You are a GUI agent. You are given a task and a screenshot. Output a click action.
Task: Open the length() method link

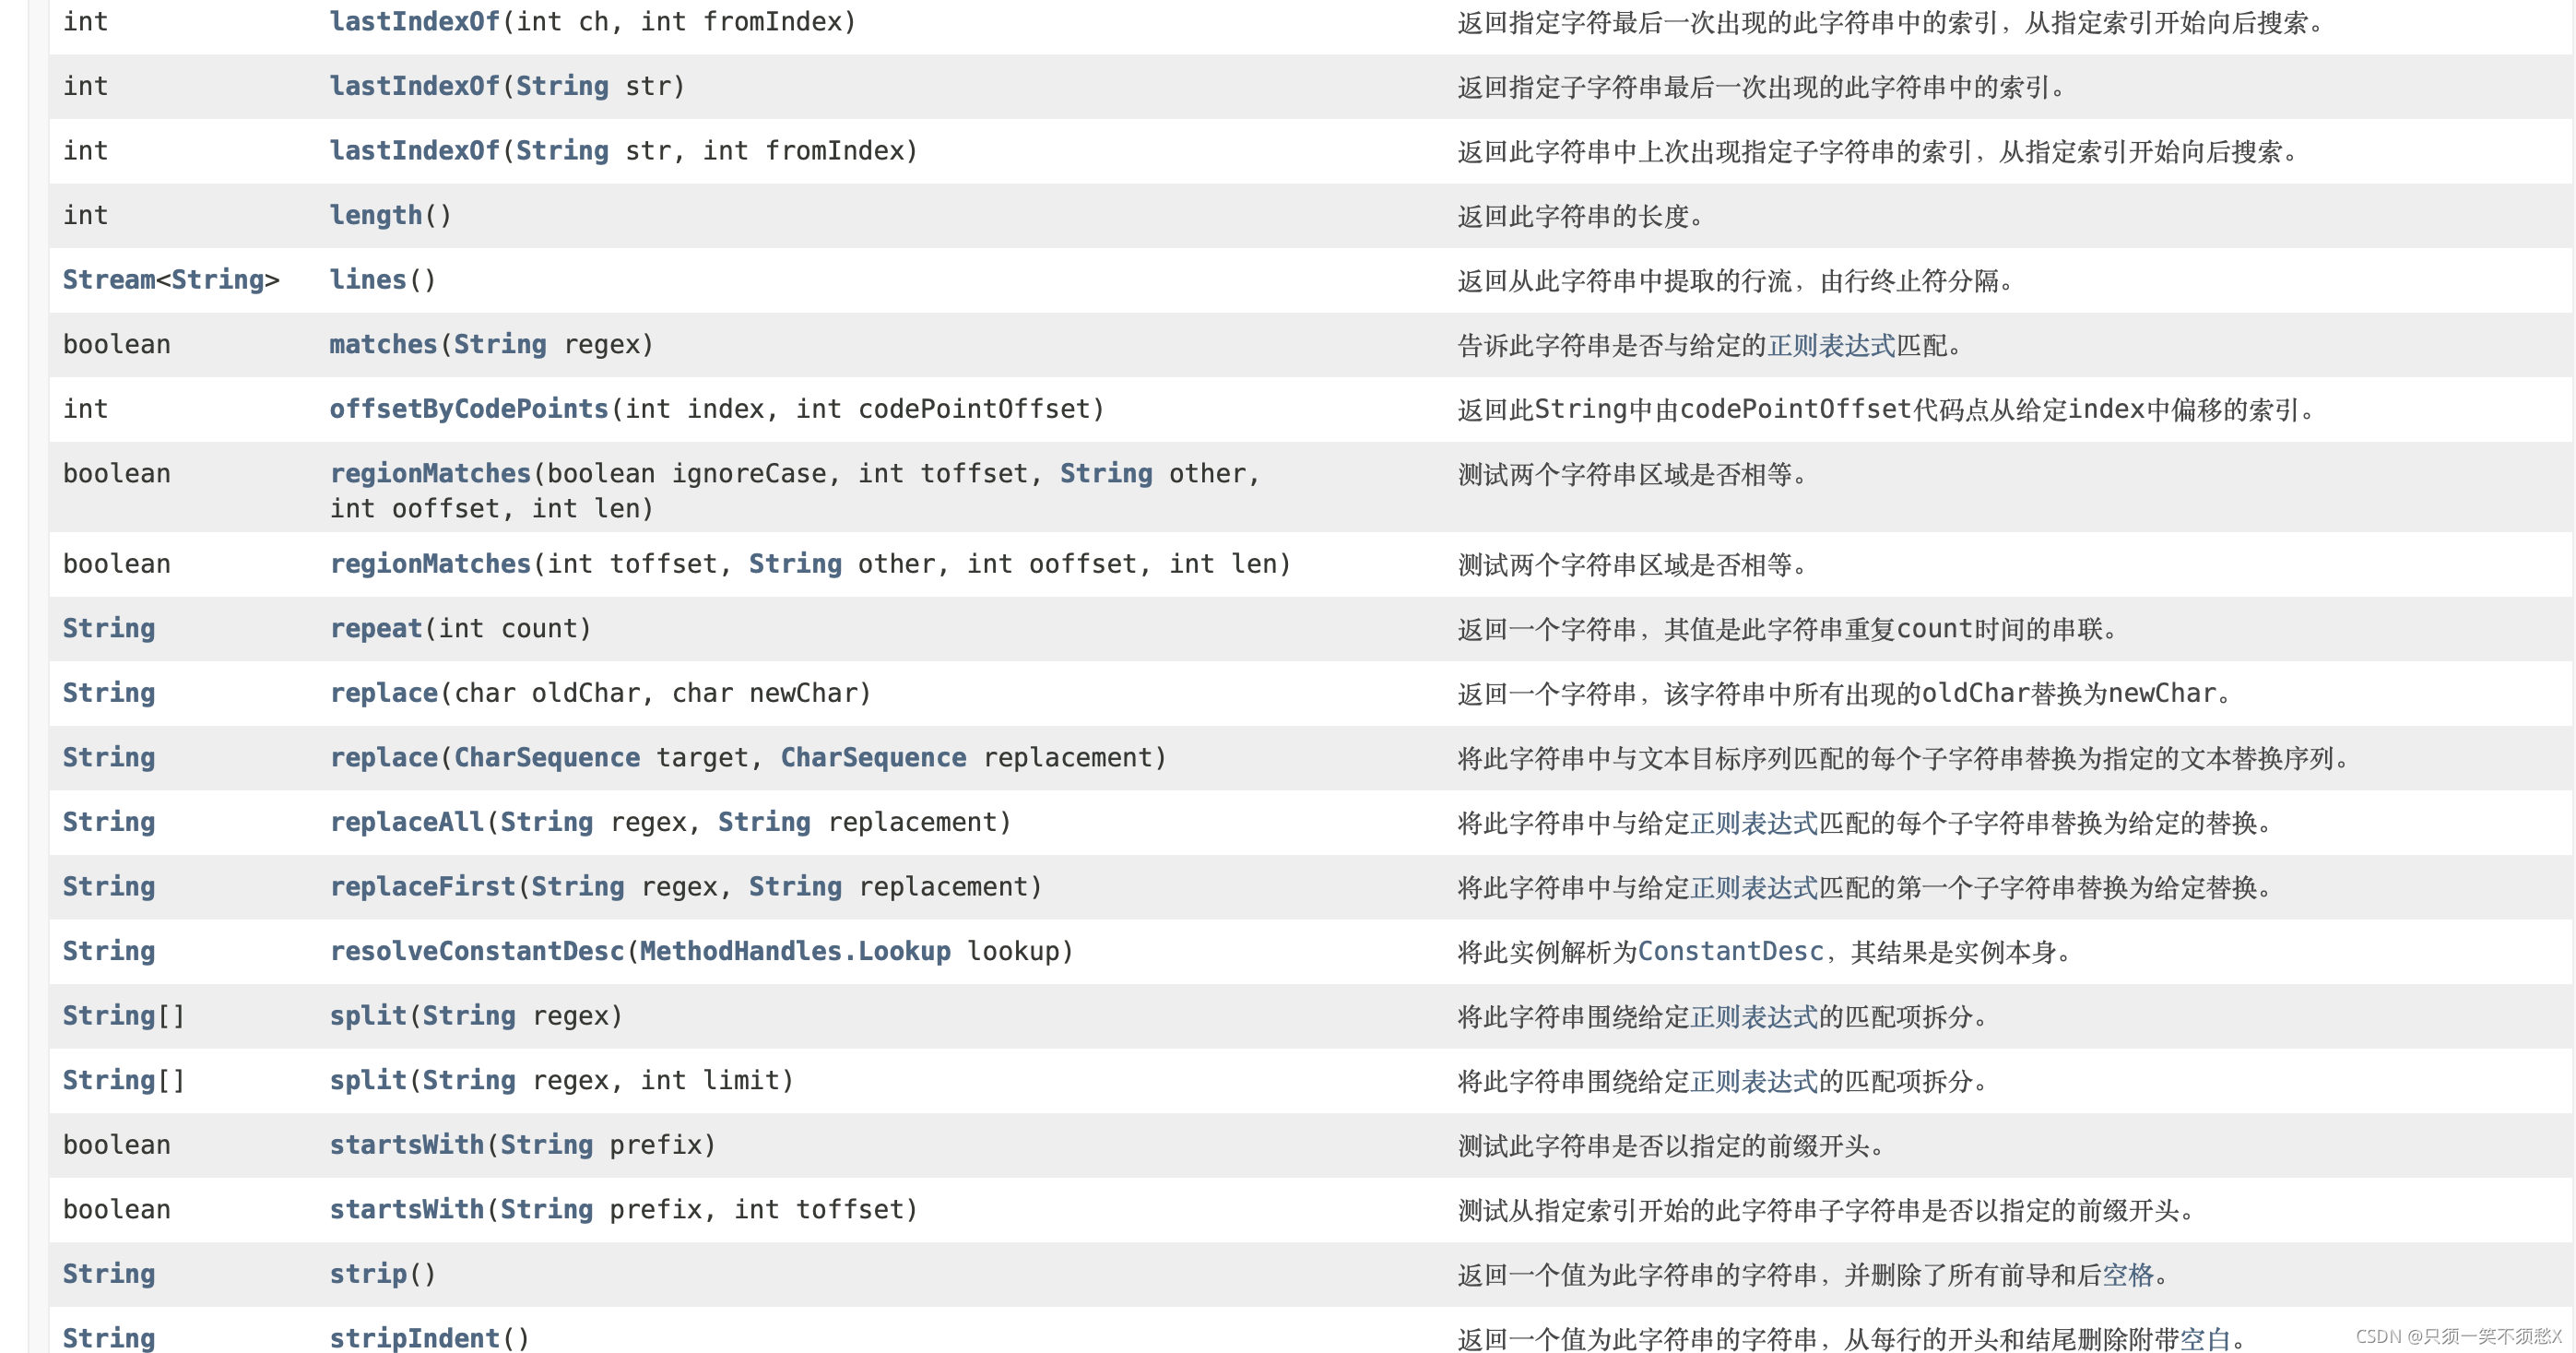point(375,215)
